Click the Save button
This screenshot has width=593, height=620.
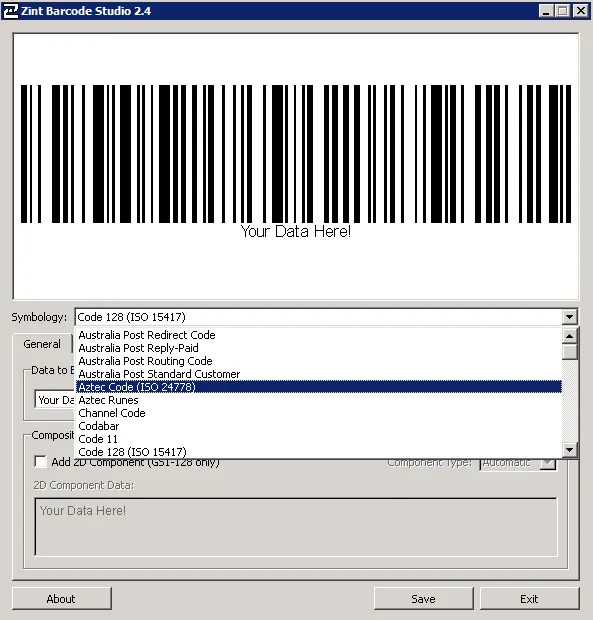(x=423, y=599)
